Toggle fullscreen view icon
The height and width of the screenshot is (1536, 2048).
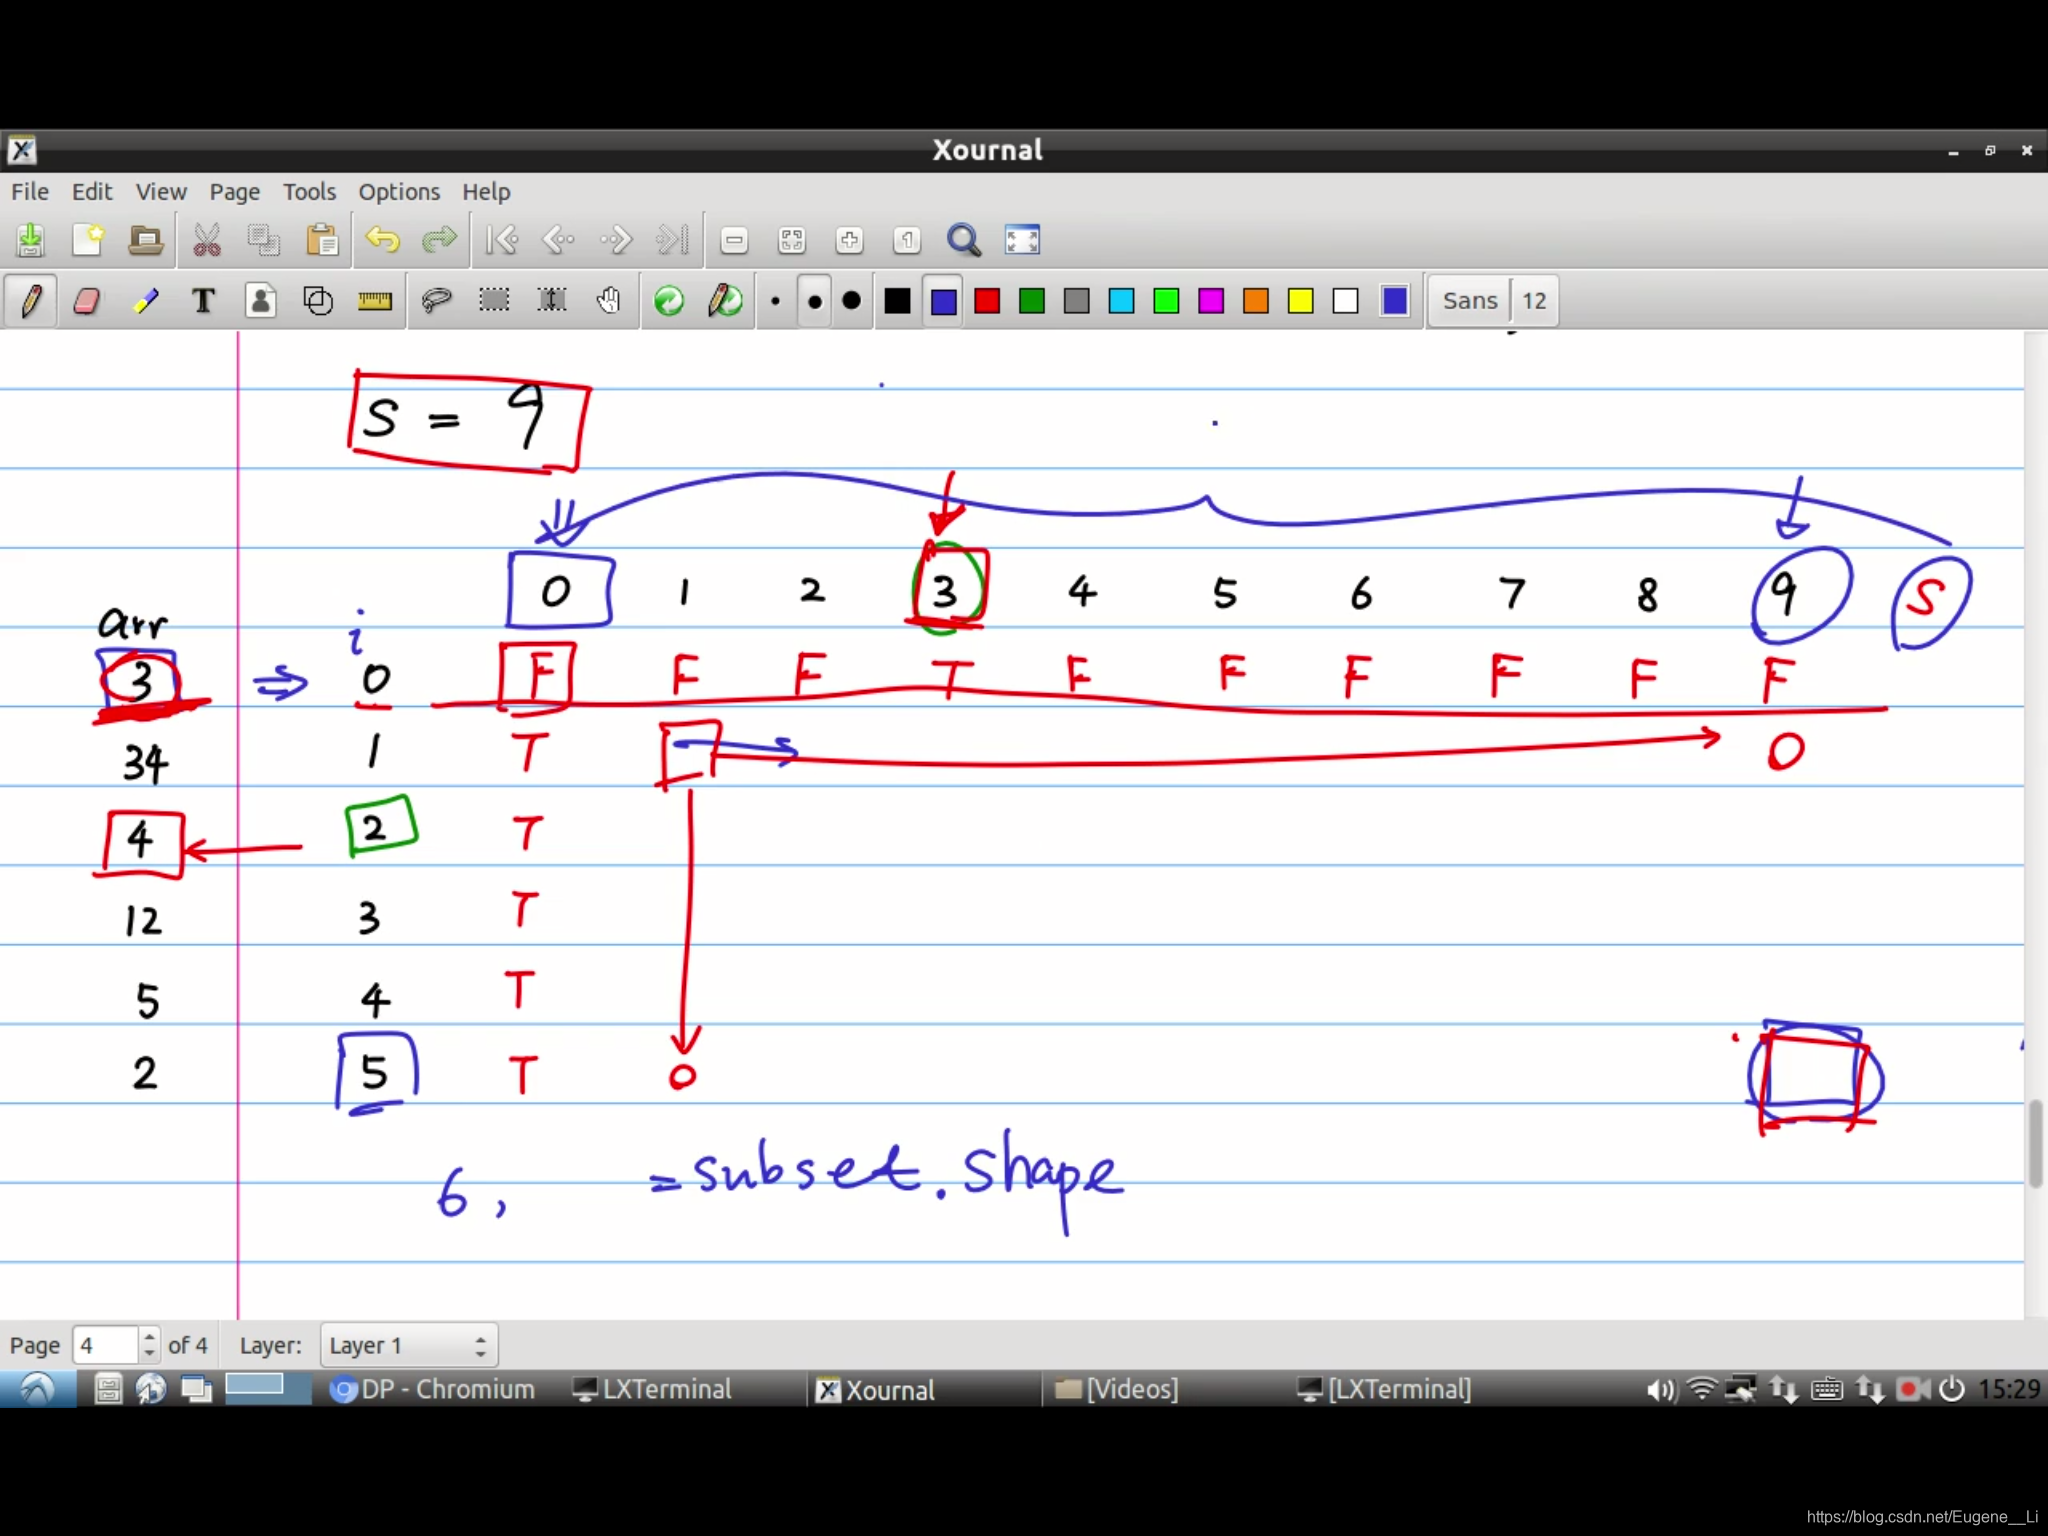click(1022, 240)
